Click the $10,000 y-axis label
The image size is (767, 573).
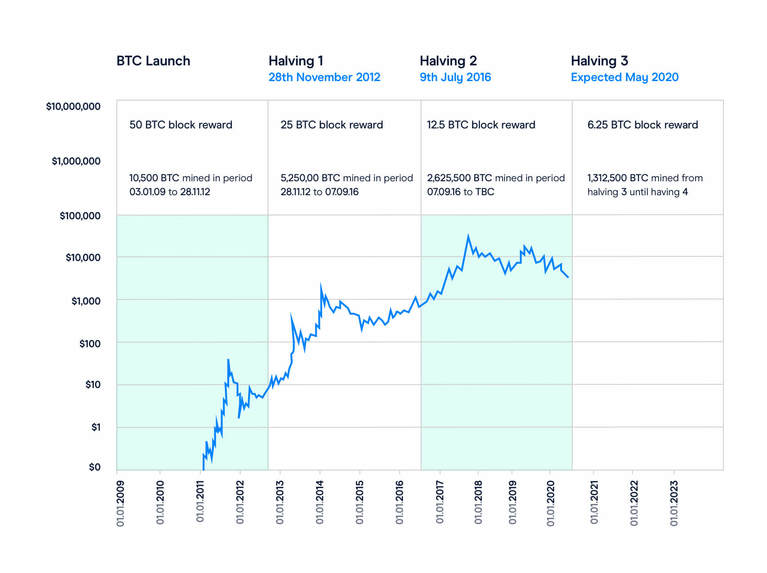click(83, 258)
